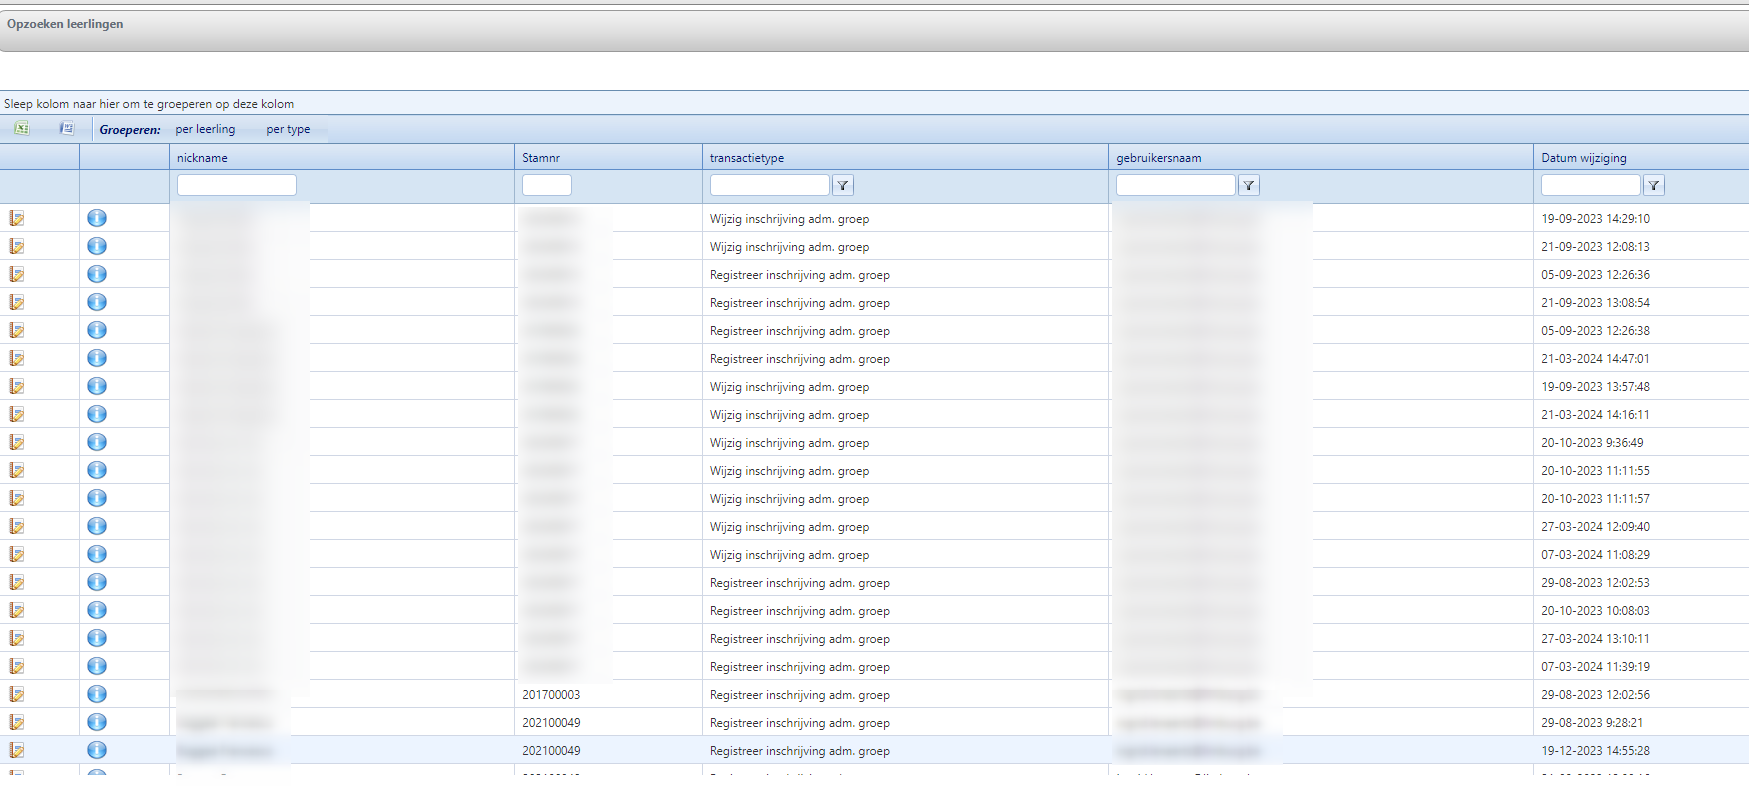Open edit icon for 19-09-2023 14:29:10 row
This screenshot has width=1749, height=791.
[17, 218]
